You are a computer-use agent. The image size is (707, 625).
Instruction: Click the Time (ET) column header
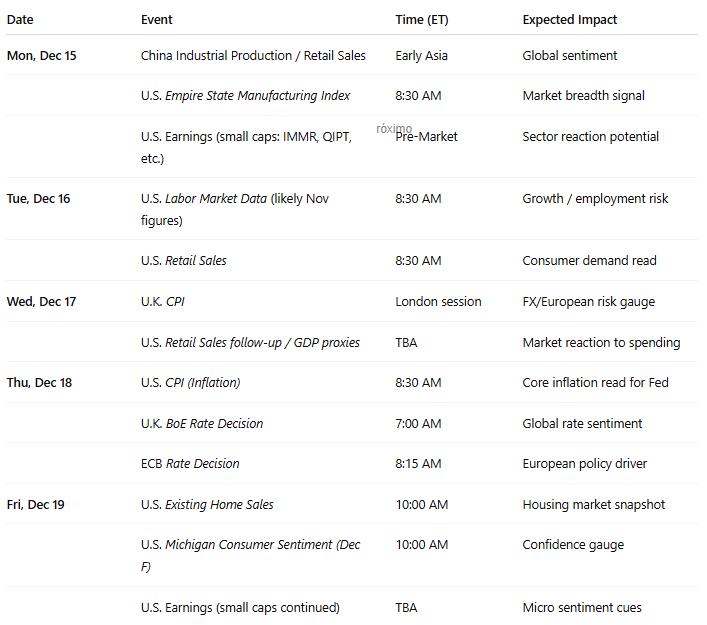(421, 19)
